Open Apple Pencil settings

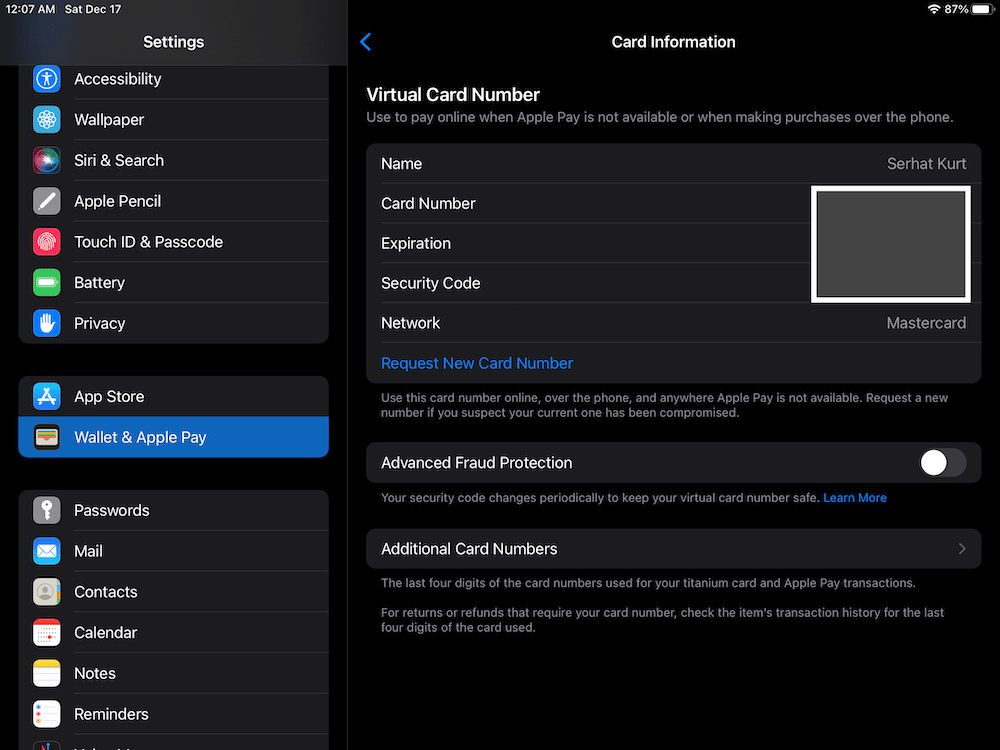pos(173,202)
